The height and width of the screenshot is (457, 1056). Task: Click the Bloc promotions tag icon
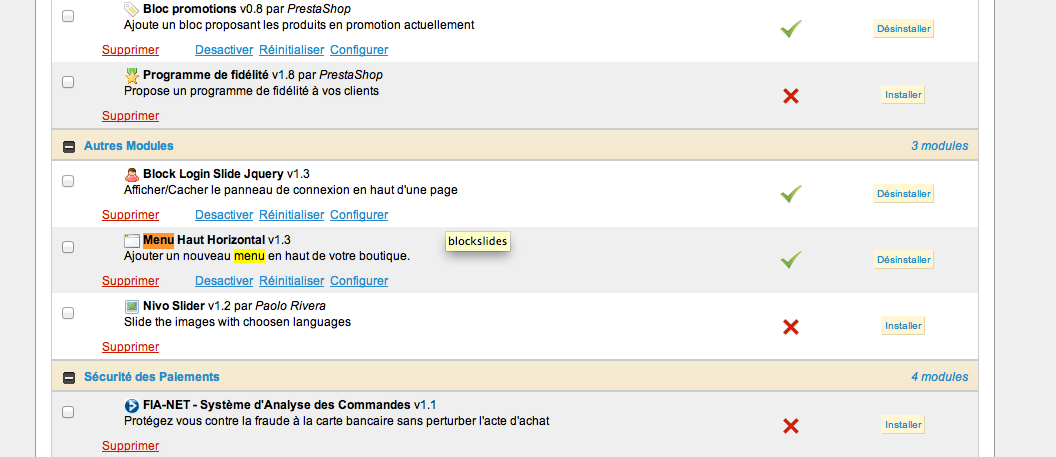pos(131,9)
